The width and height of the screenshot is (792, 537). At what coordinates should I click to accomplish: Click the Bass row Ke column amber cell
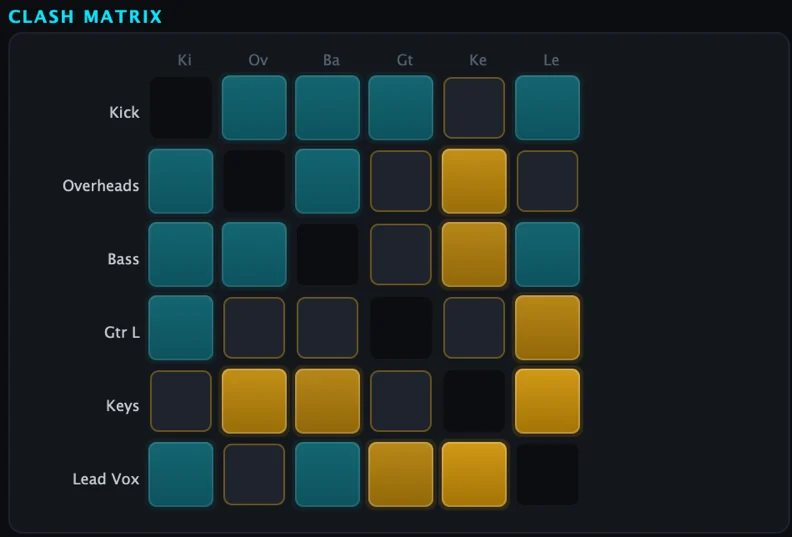pyautogui.click(x=474, y=254)
